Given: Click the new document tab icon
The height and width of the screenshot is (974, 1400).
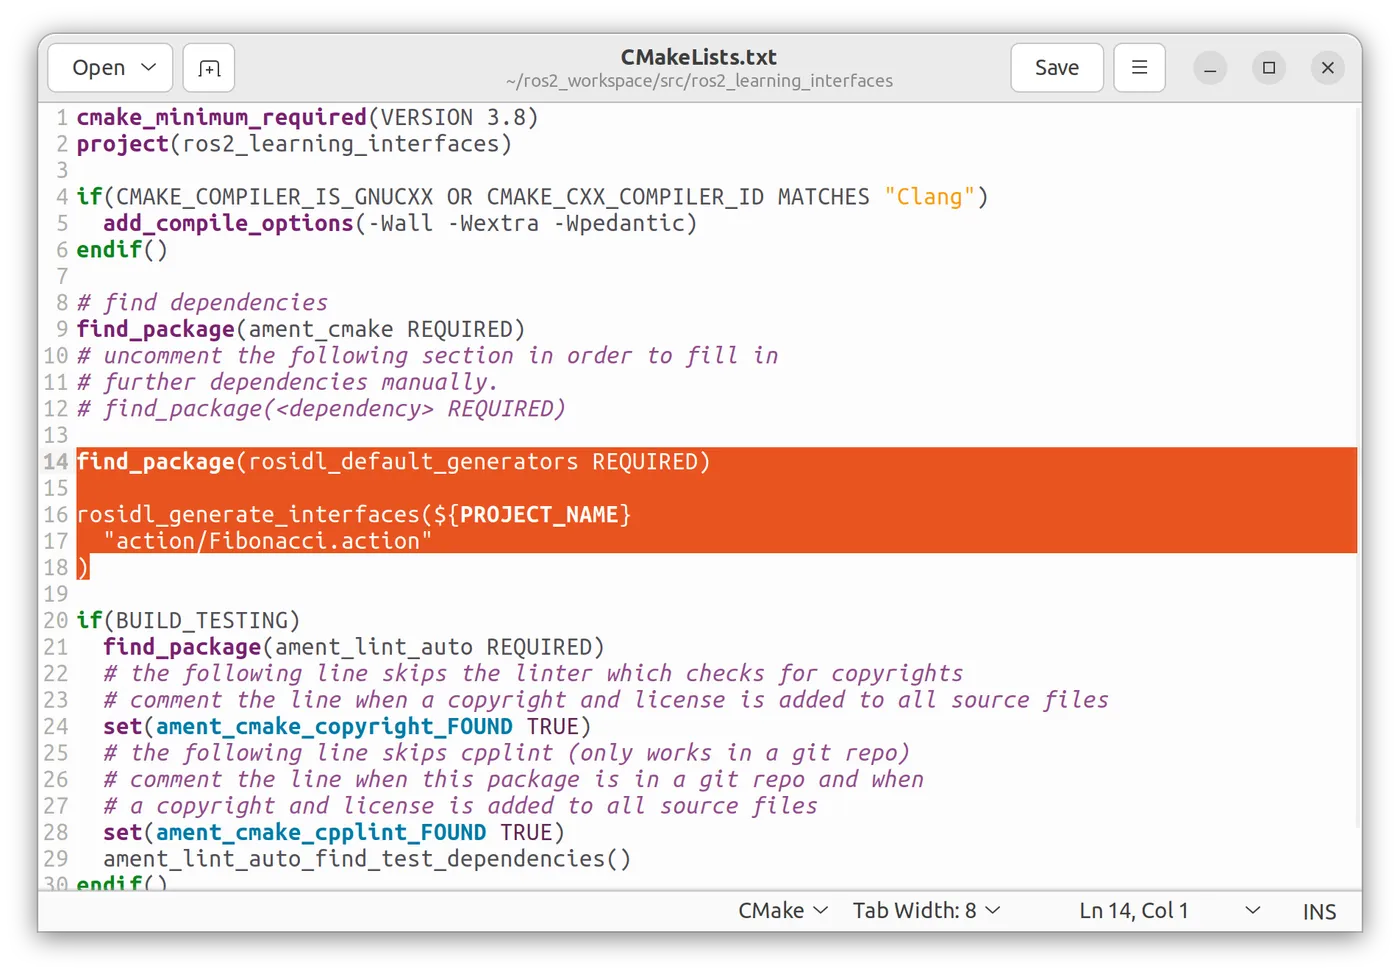Looking at the screenshot, I should (209, 68).
